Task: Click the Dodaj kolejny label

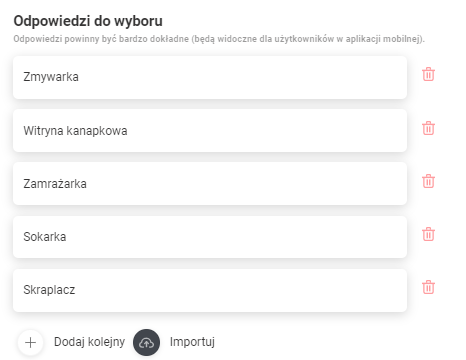Action: pyautogui.click(x=89, y=342)
